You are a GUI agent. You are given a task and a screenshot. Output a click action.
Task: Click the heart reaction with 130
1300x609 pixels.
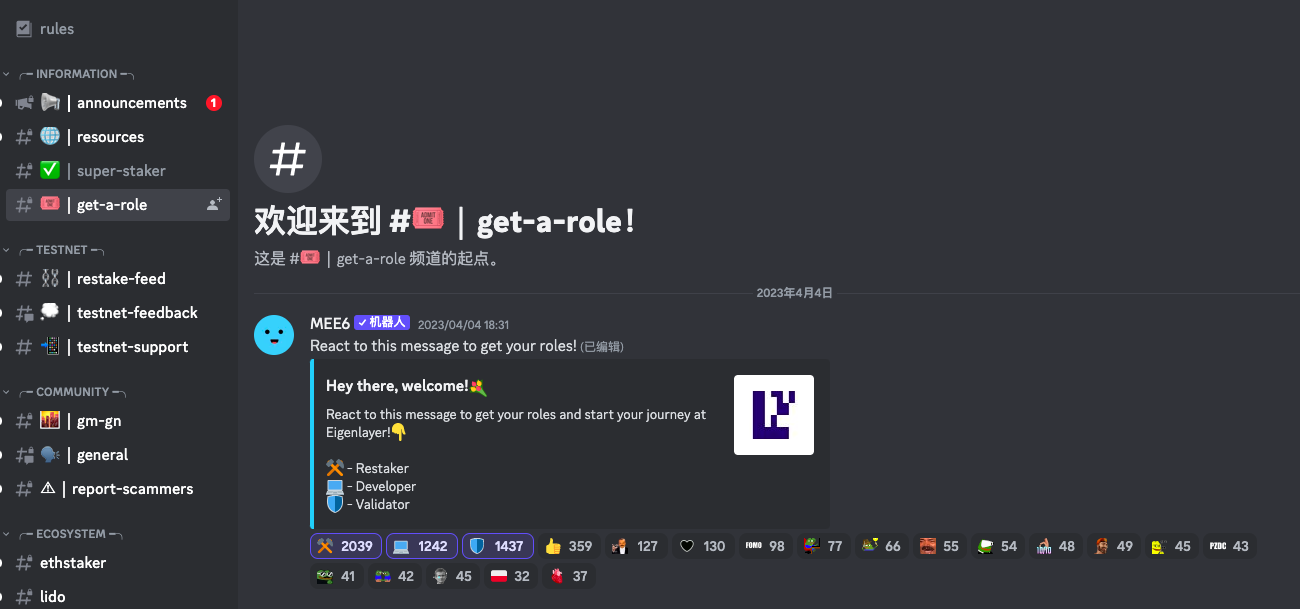coord(702,546)
